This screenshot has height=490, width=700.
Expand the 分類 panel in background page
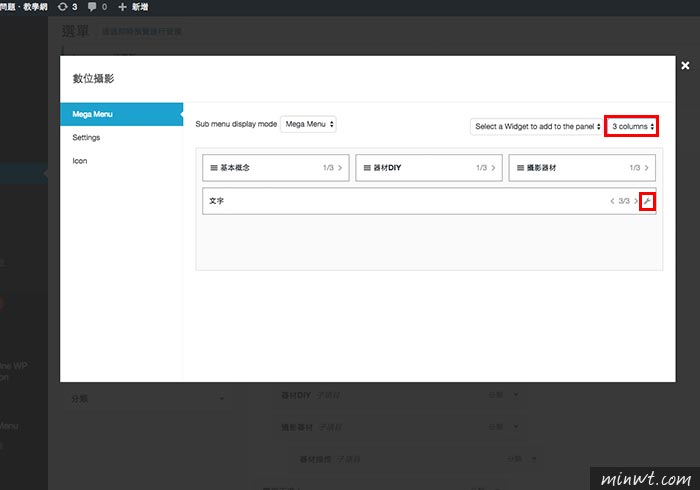coord(222,398)
